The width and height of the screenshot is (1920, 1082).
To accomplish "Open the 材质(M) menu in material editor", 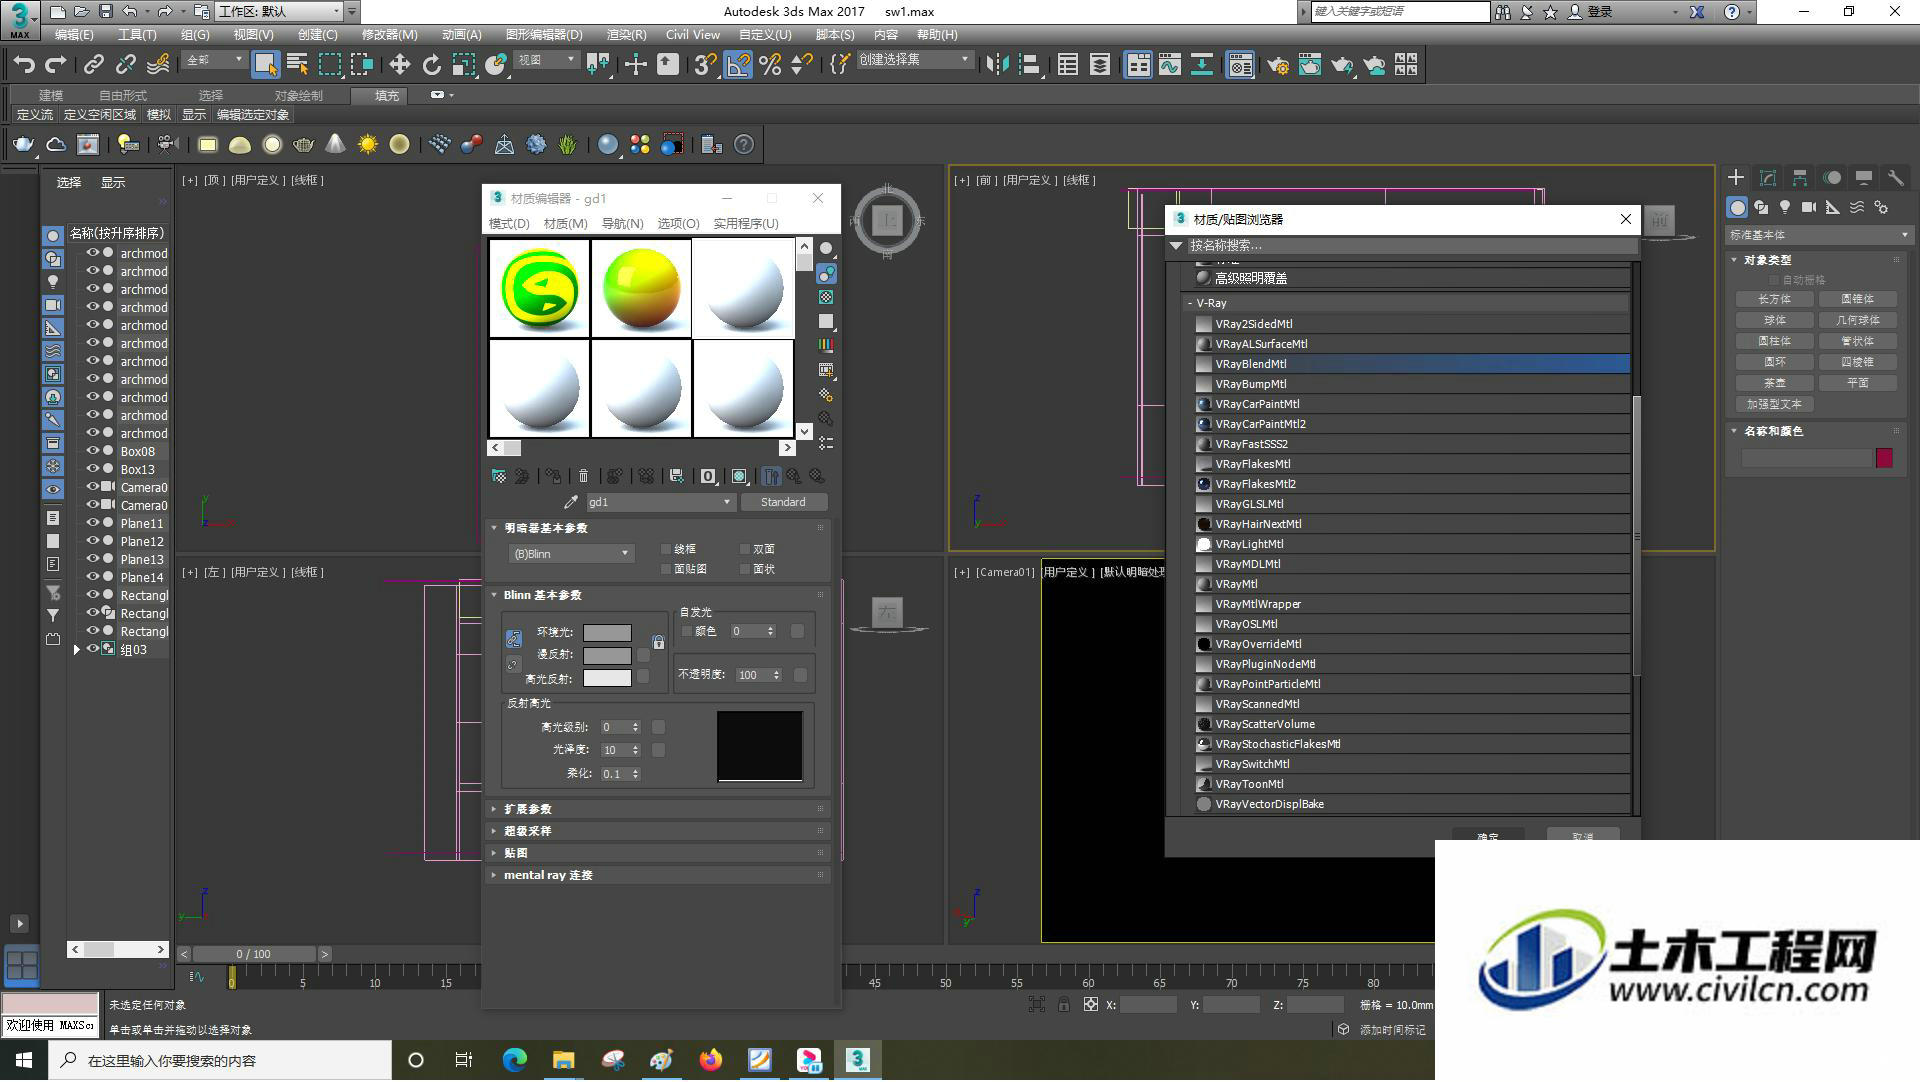I will pyautogui.click(x=565, y=223).
